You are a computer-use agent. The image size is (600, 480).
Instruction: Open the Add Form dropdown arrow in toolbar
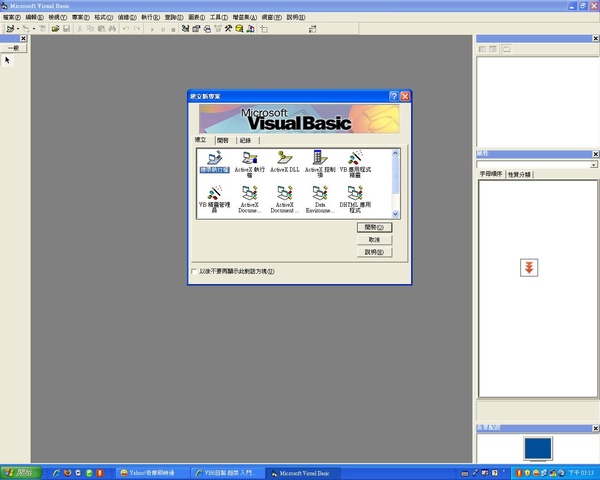[x=34, y=29]
